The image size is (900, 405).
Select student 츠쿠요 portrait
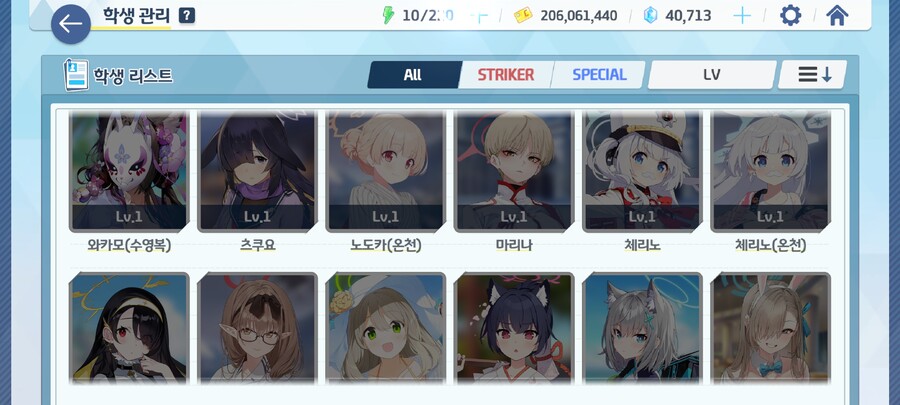257,172
